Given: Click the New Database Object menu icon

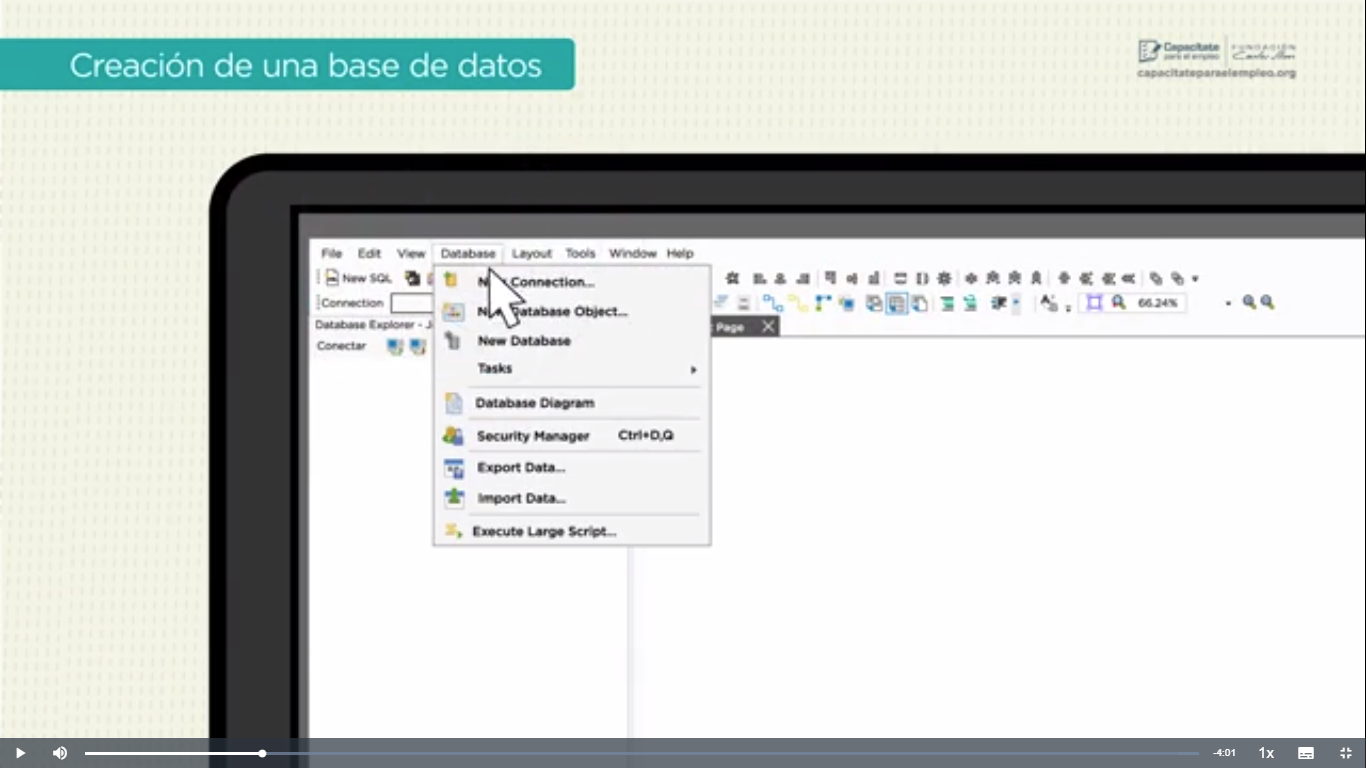Looking at the screenshot, I should click(453, 312).
